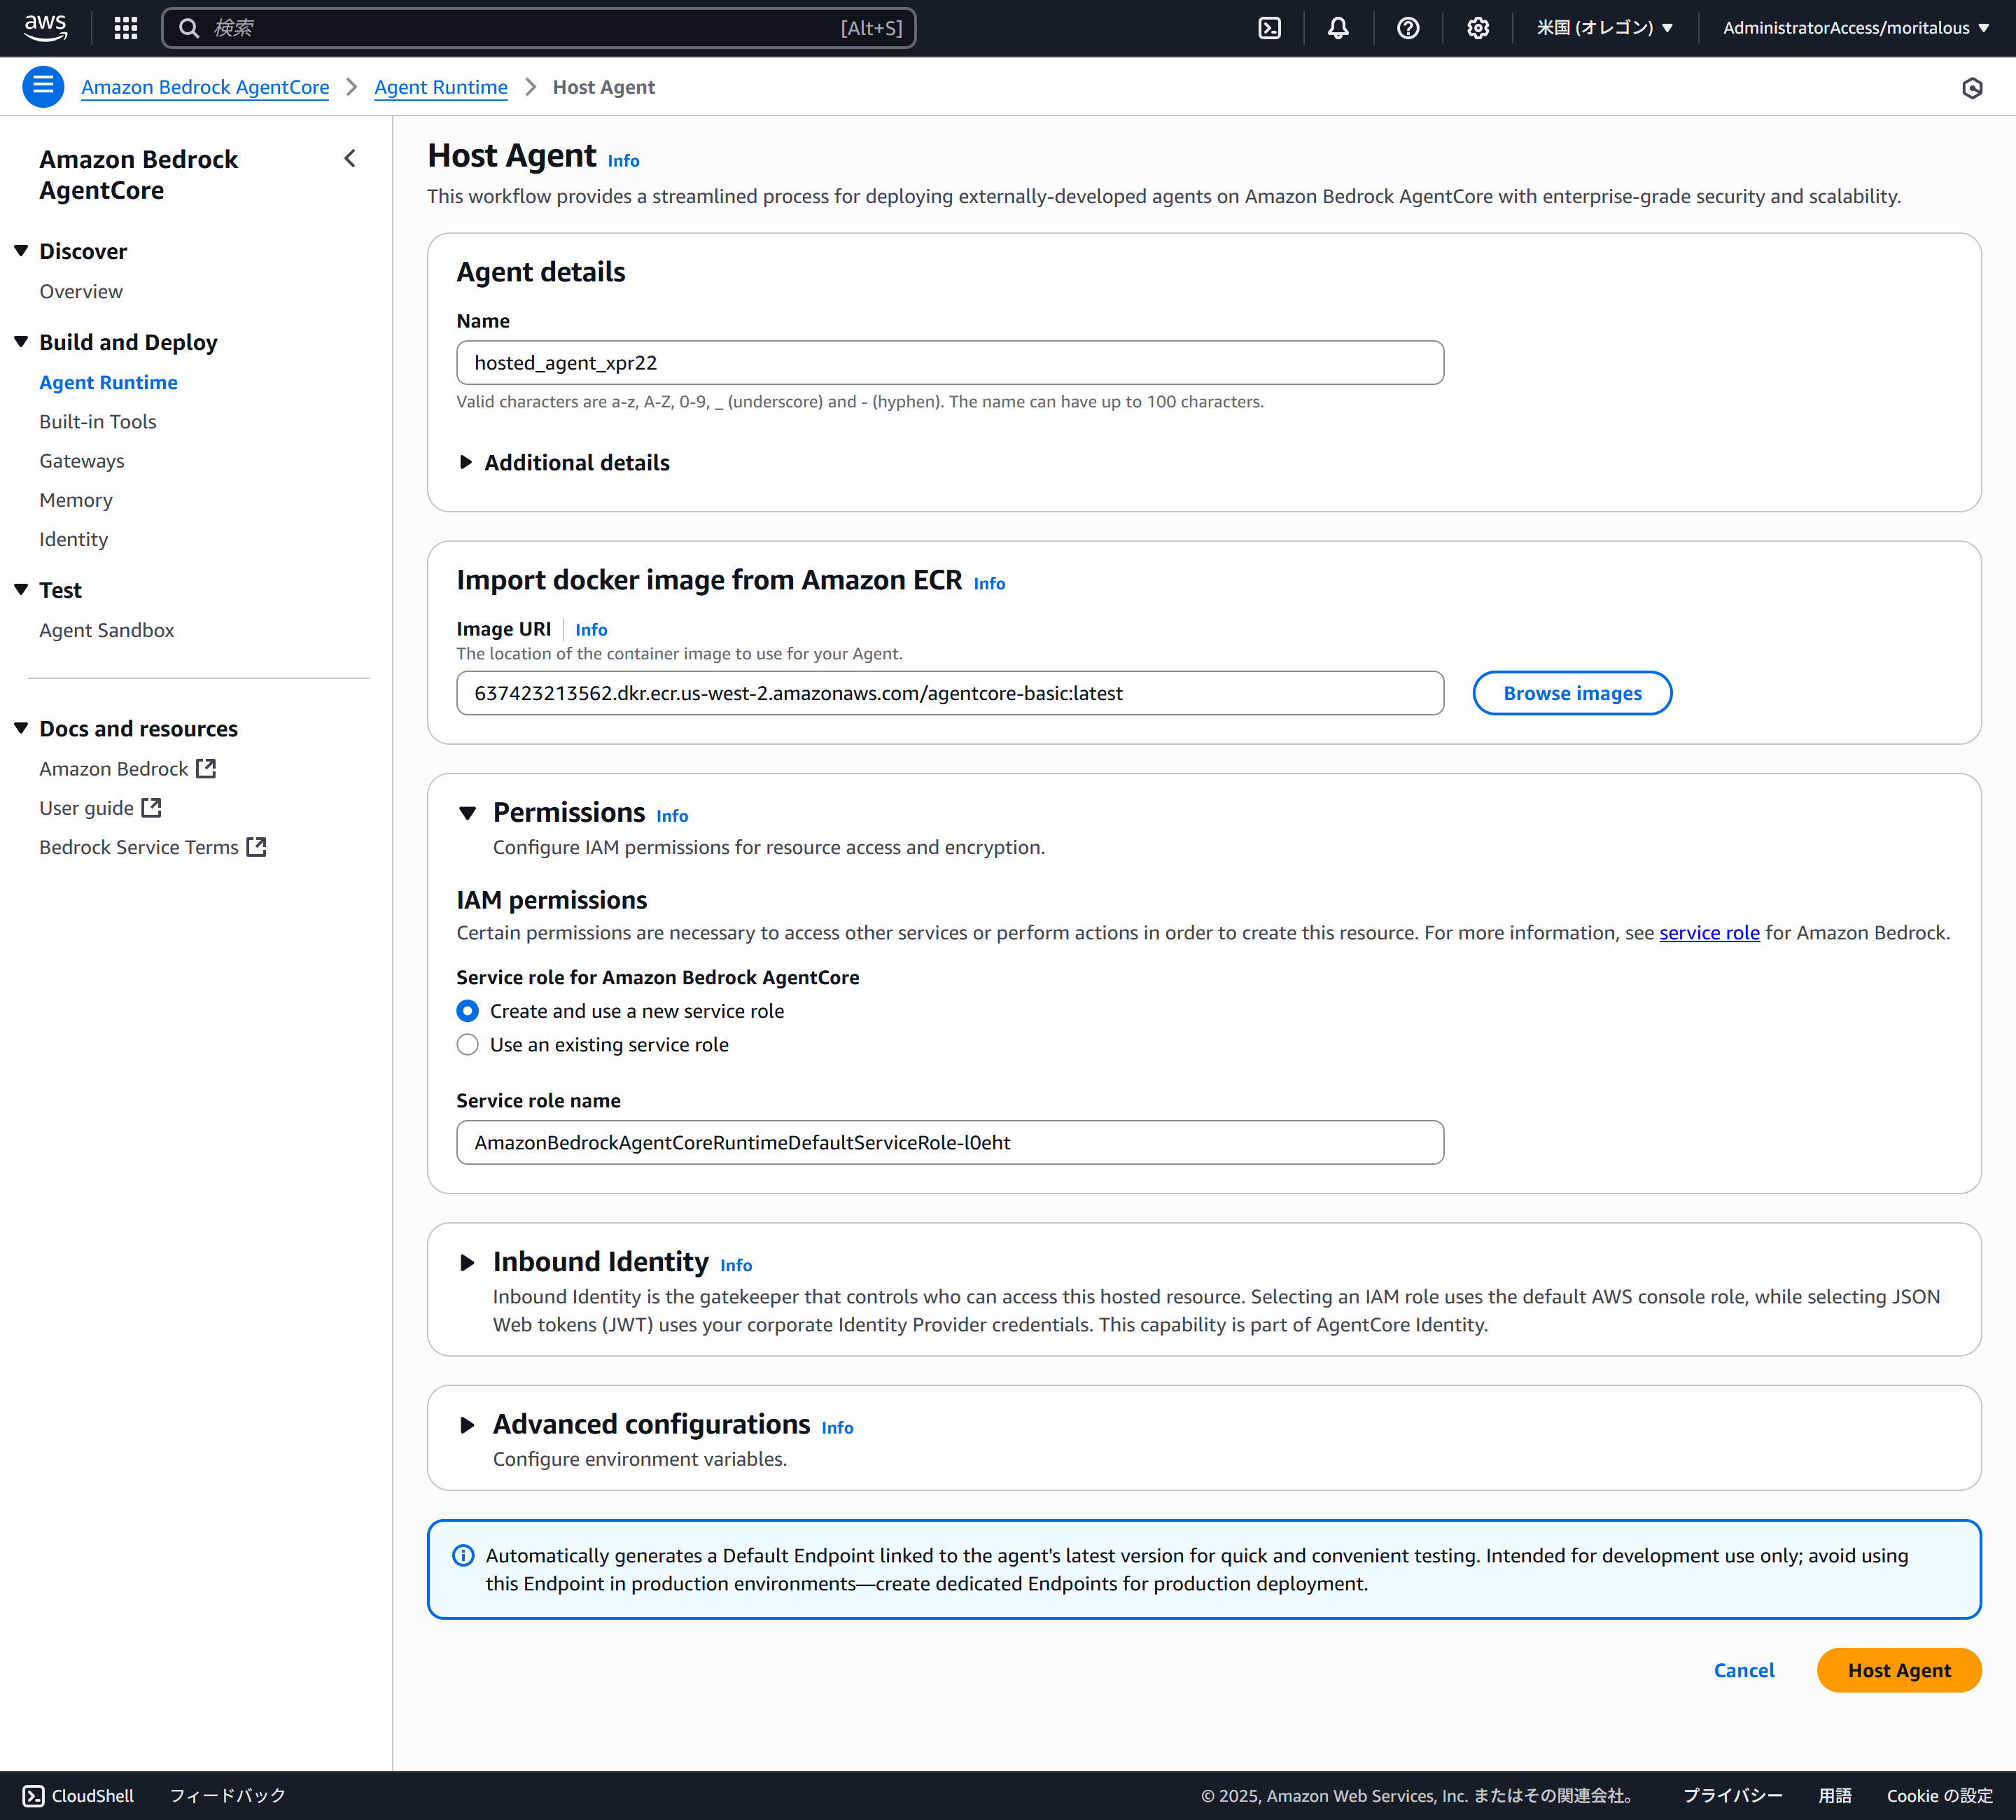Open the settings gear
This screenshot has width=2016, height=1820.
[x=1477, y=27]
